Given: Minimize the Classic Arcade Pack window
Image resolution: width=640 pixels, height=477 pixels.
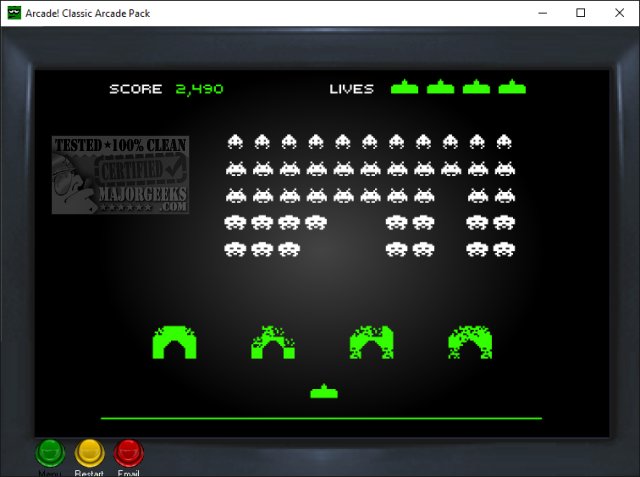Looking at the screenshot, I should point(542,13).
